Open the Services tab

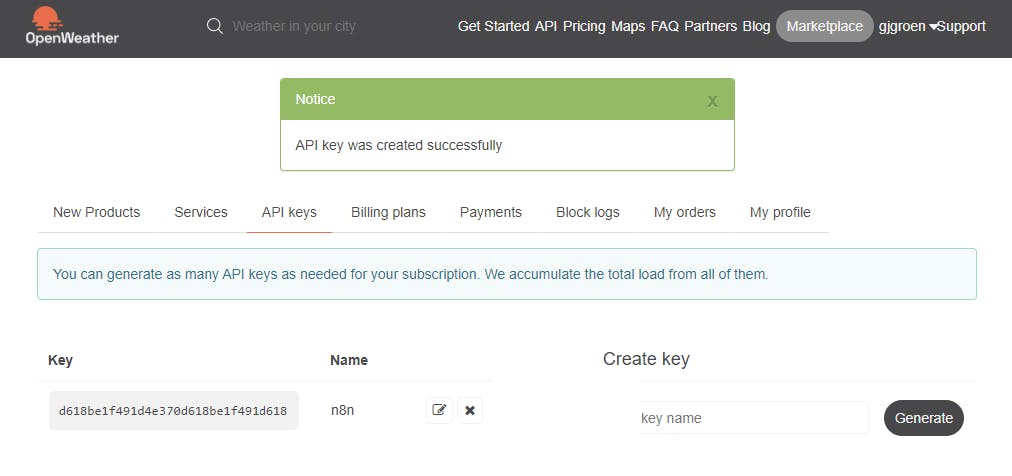201,212
